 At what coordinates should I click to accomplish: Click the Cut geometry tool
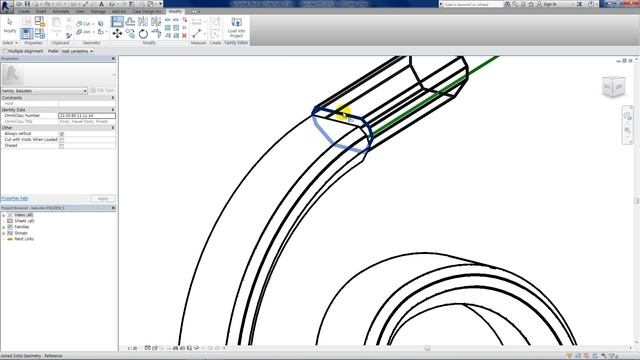tap(83, 24)
